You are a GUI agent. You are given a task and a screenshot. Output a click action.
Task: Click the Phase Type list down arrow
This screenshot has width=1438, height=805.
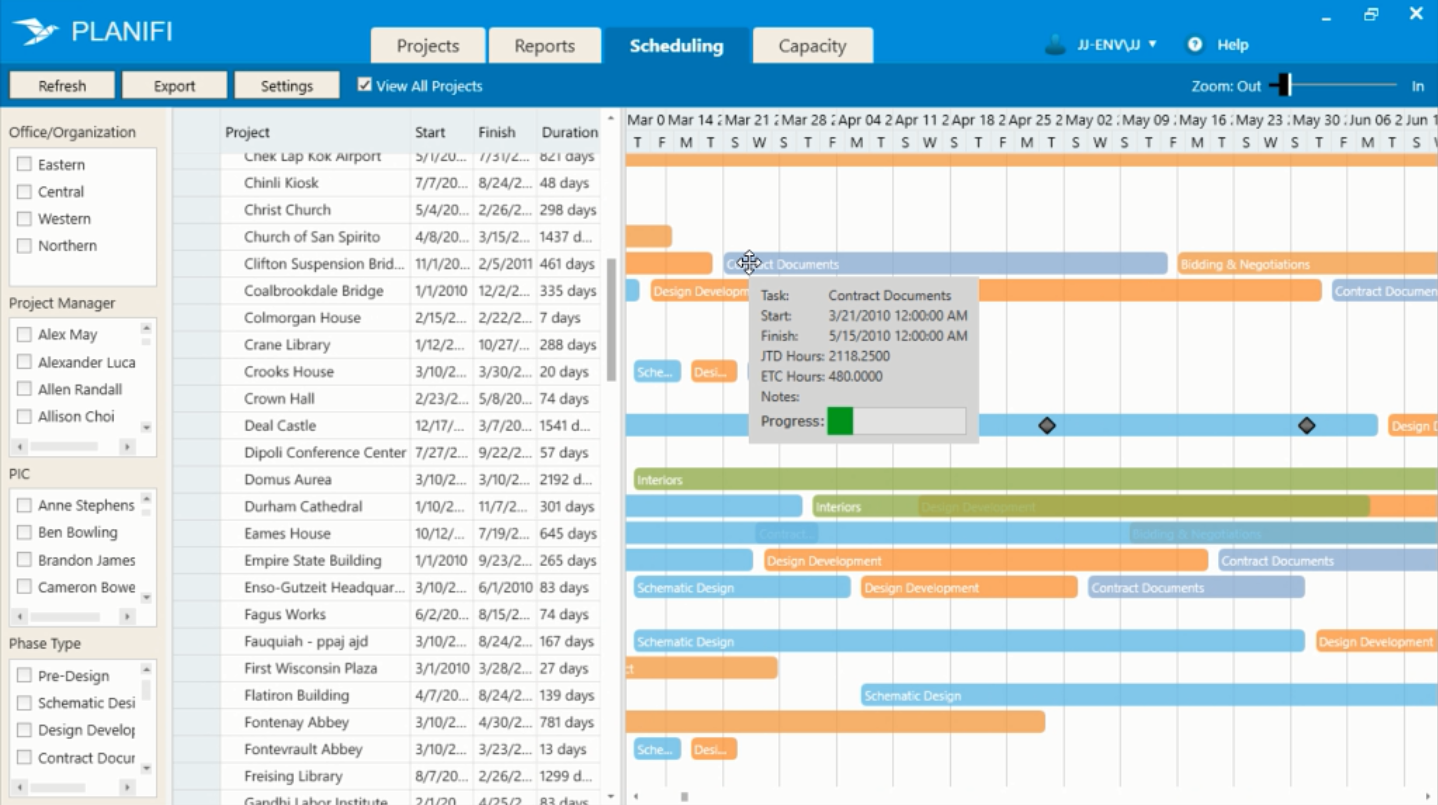pos(146,769)
